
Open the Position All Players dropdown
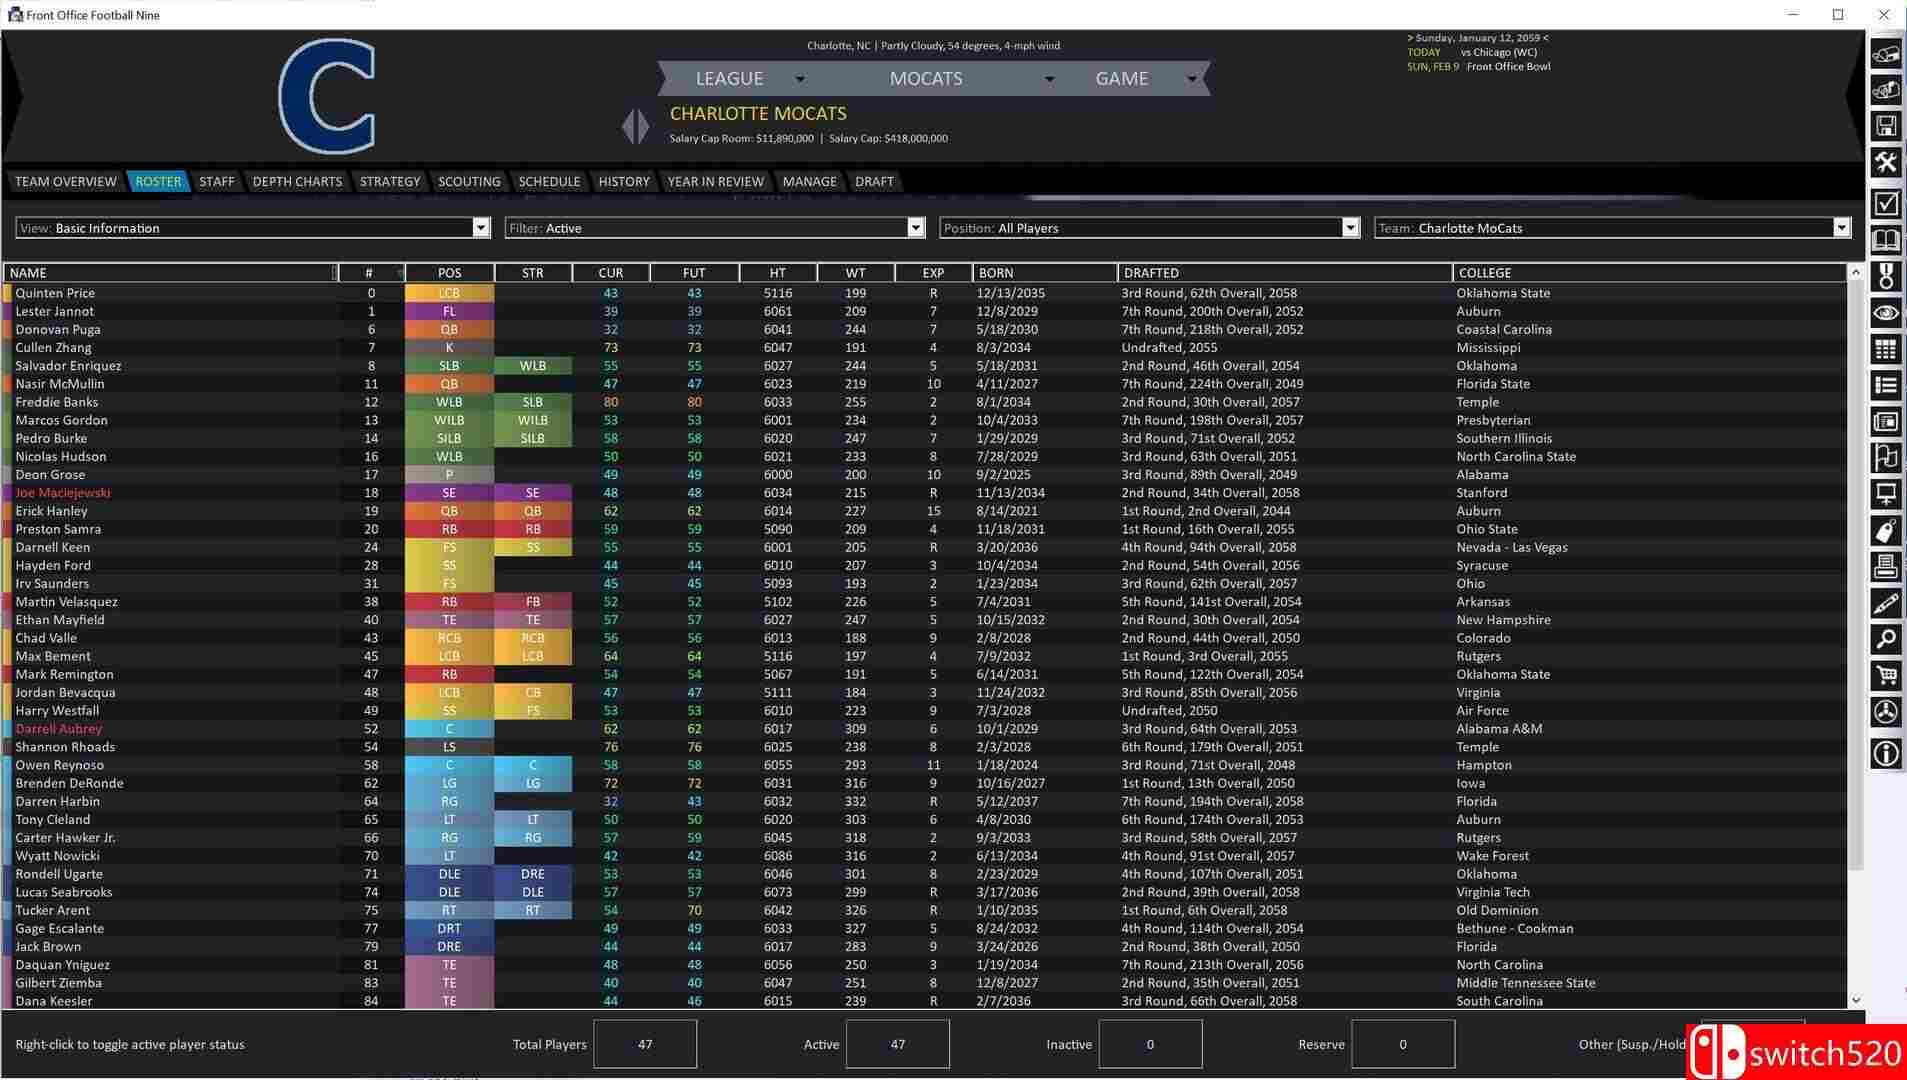1350,228
